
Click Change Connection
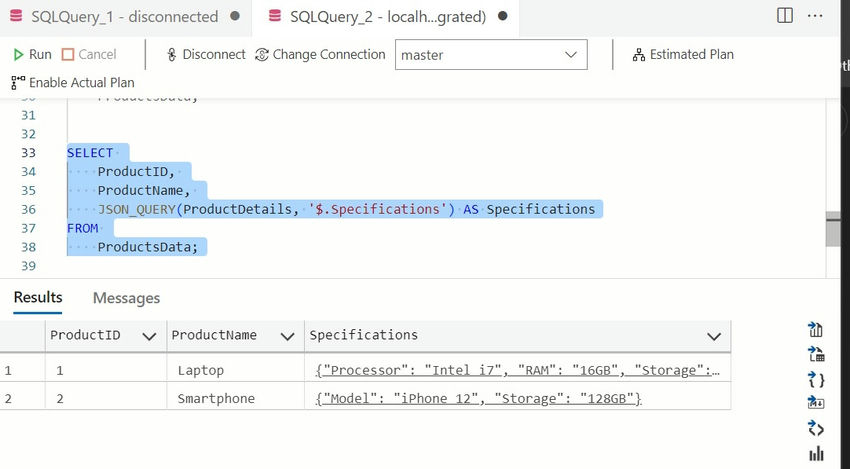click(x=320, y=54)
